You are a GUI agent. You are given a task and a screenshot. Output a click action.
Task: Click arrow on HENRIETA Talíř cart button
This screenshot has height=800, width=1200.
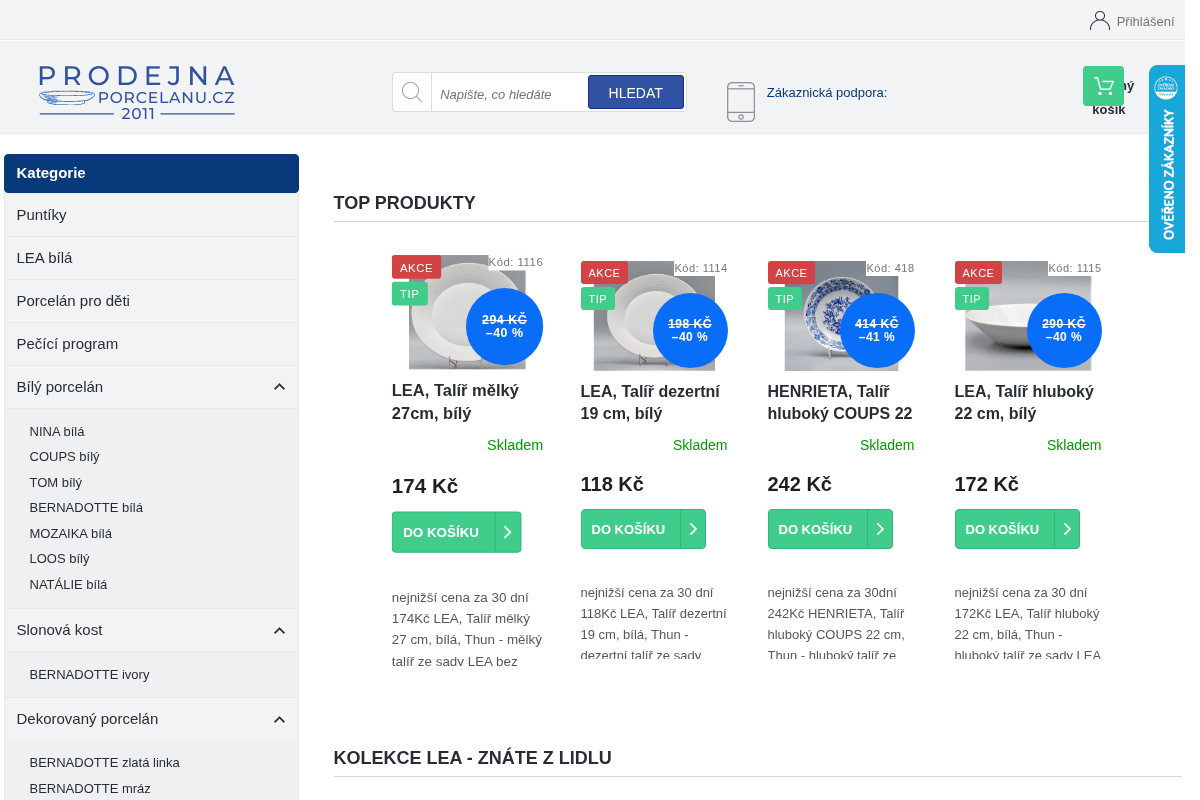[x=880, y=529]
